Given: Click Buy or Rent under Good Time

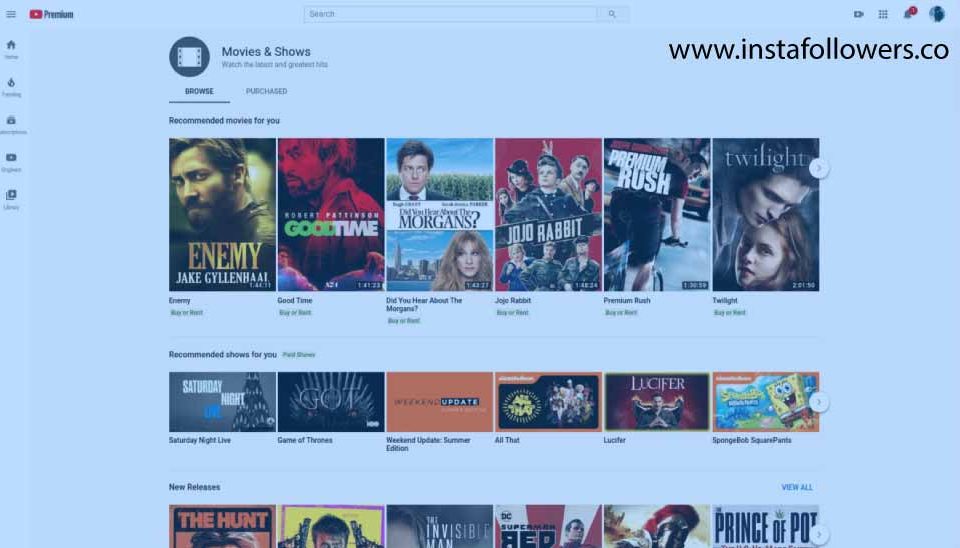Looking at the screenshot, I should click(x=295, y=313).
